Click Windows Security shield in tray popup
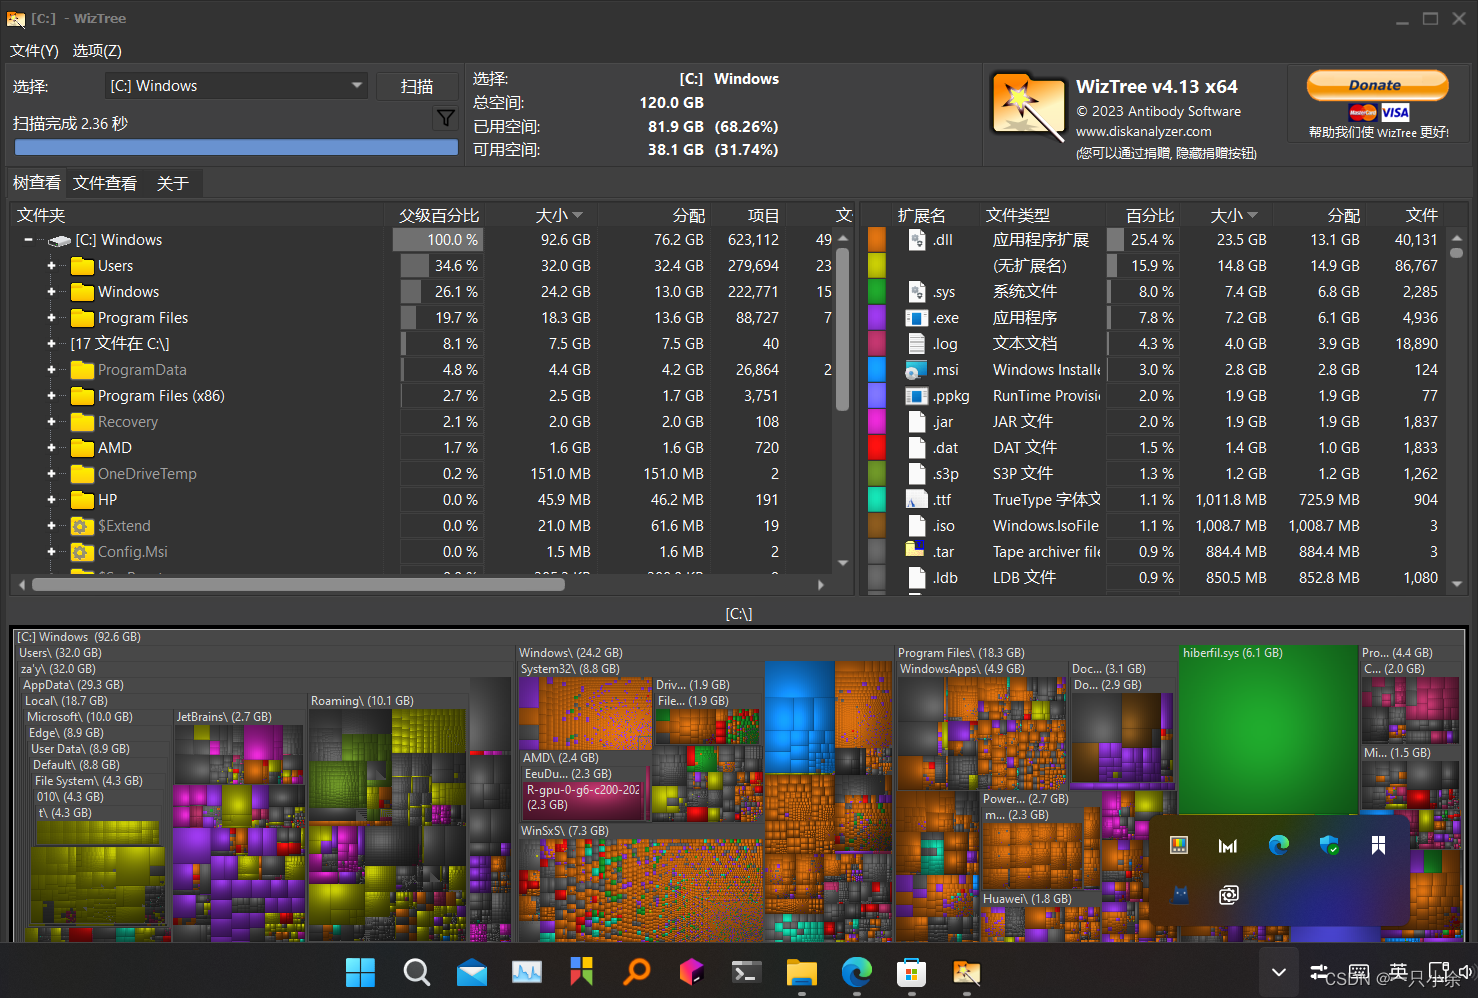 [1329, 846]
